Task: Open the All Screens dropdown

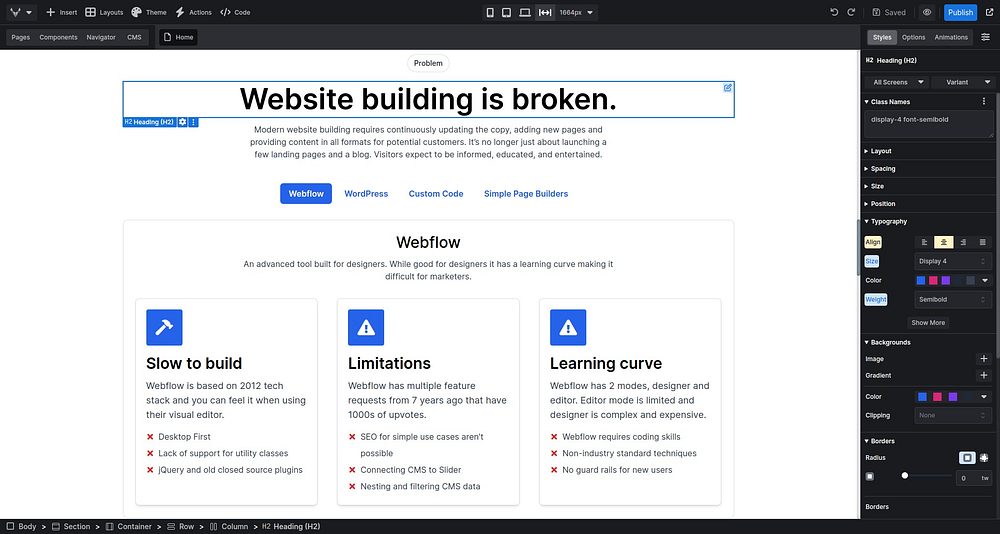Action: [895, 82]
